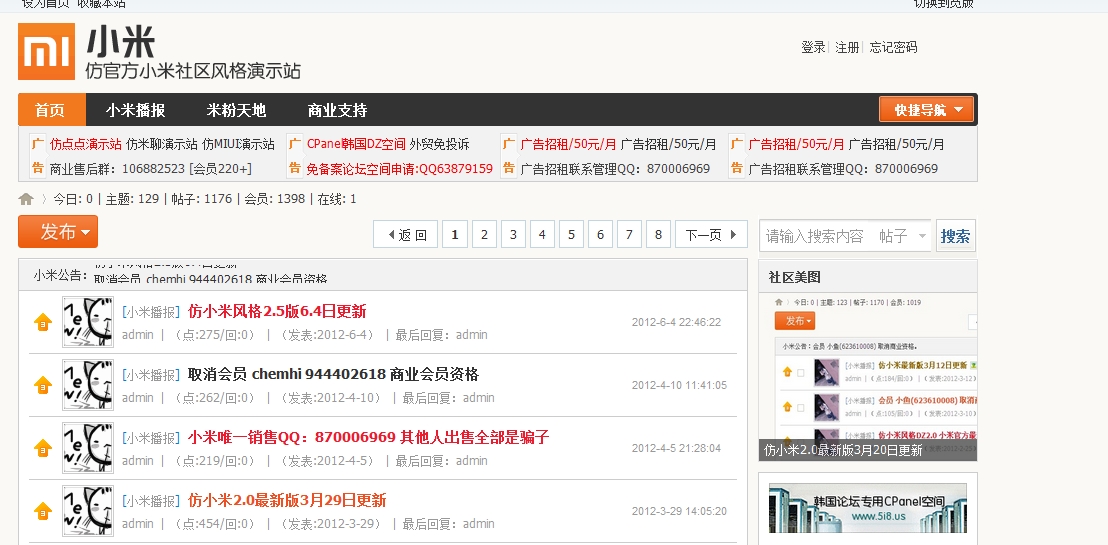This screenshot has height=545, width=1108.
Task: Click last-reply admin on 小米唯一销售QQ thread
Action: (471, 461)
